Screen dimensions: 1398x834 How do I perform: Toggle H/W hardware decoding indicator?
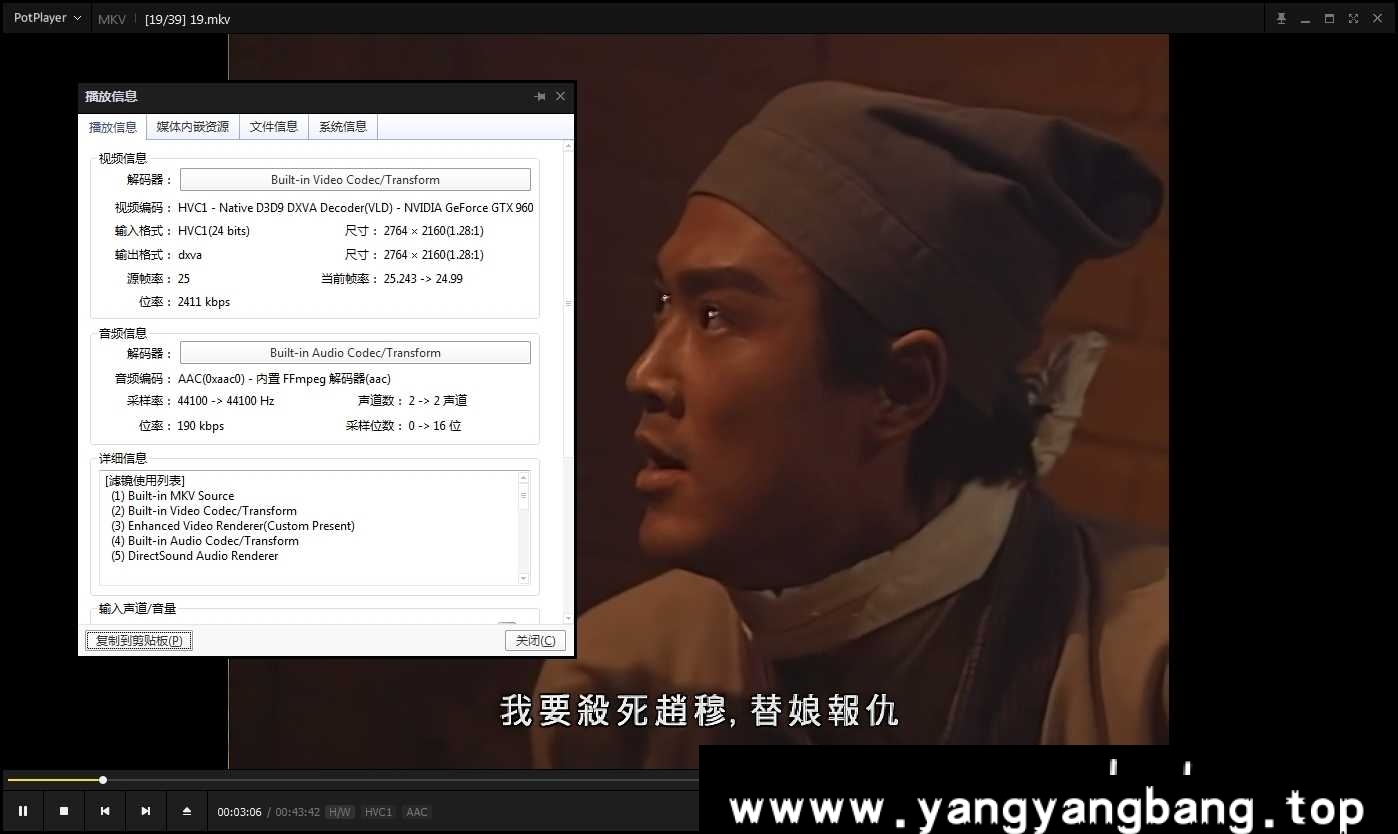coord(340,812)
